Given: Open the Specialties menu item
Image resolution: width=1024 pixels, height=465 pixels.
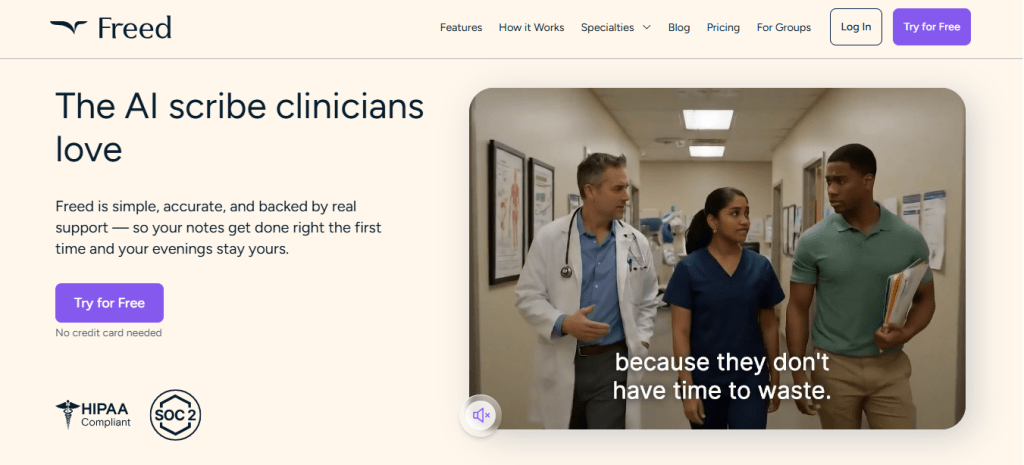Looking at the screenshot, I should point(607,28).
